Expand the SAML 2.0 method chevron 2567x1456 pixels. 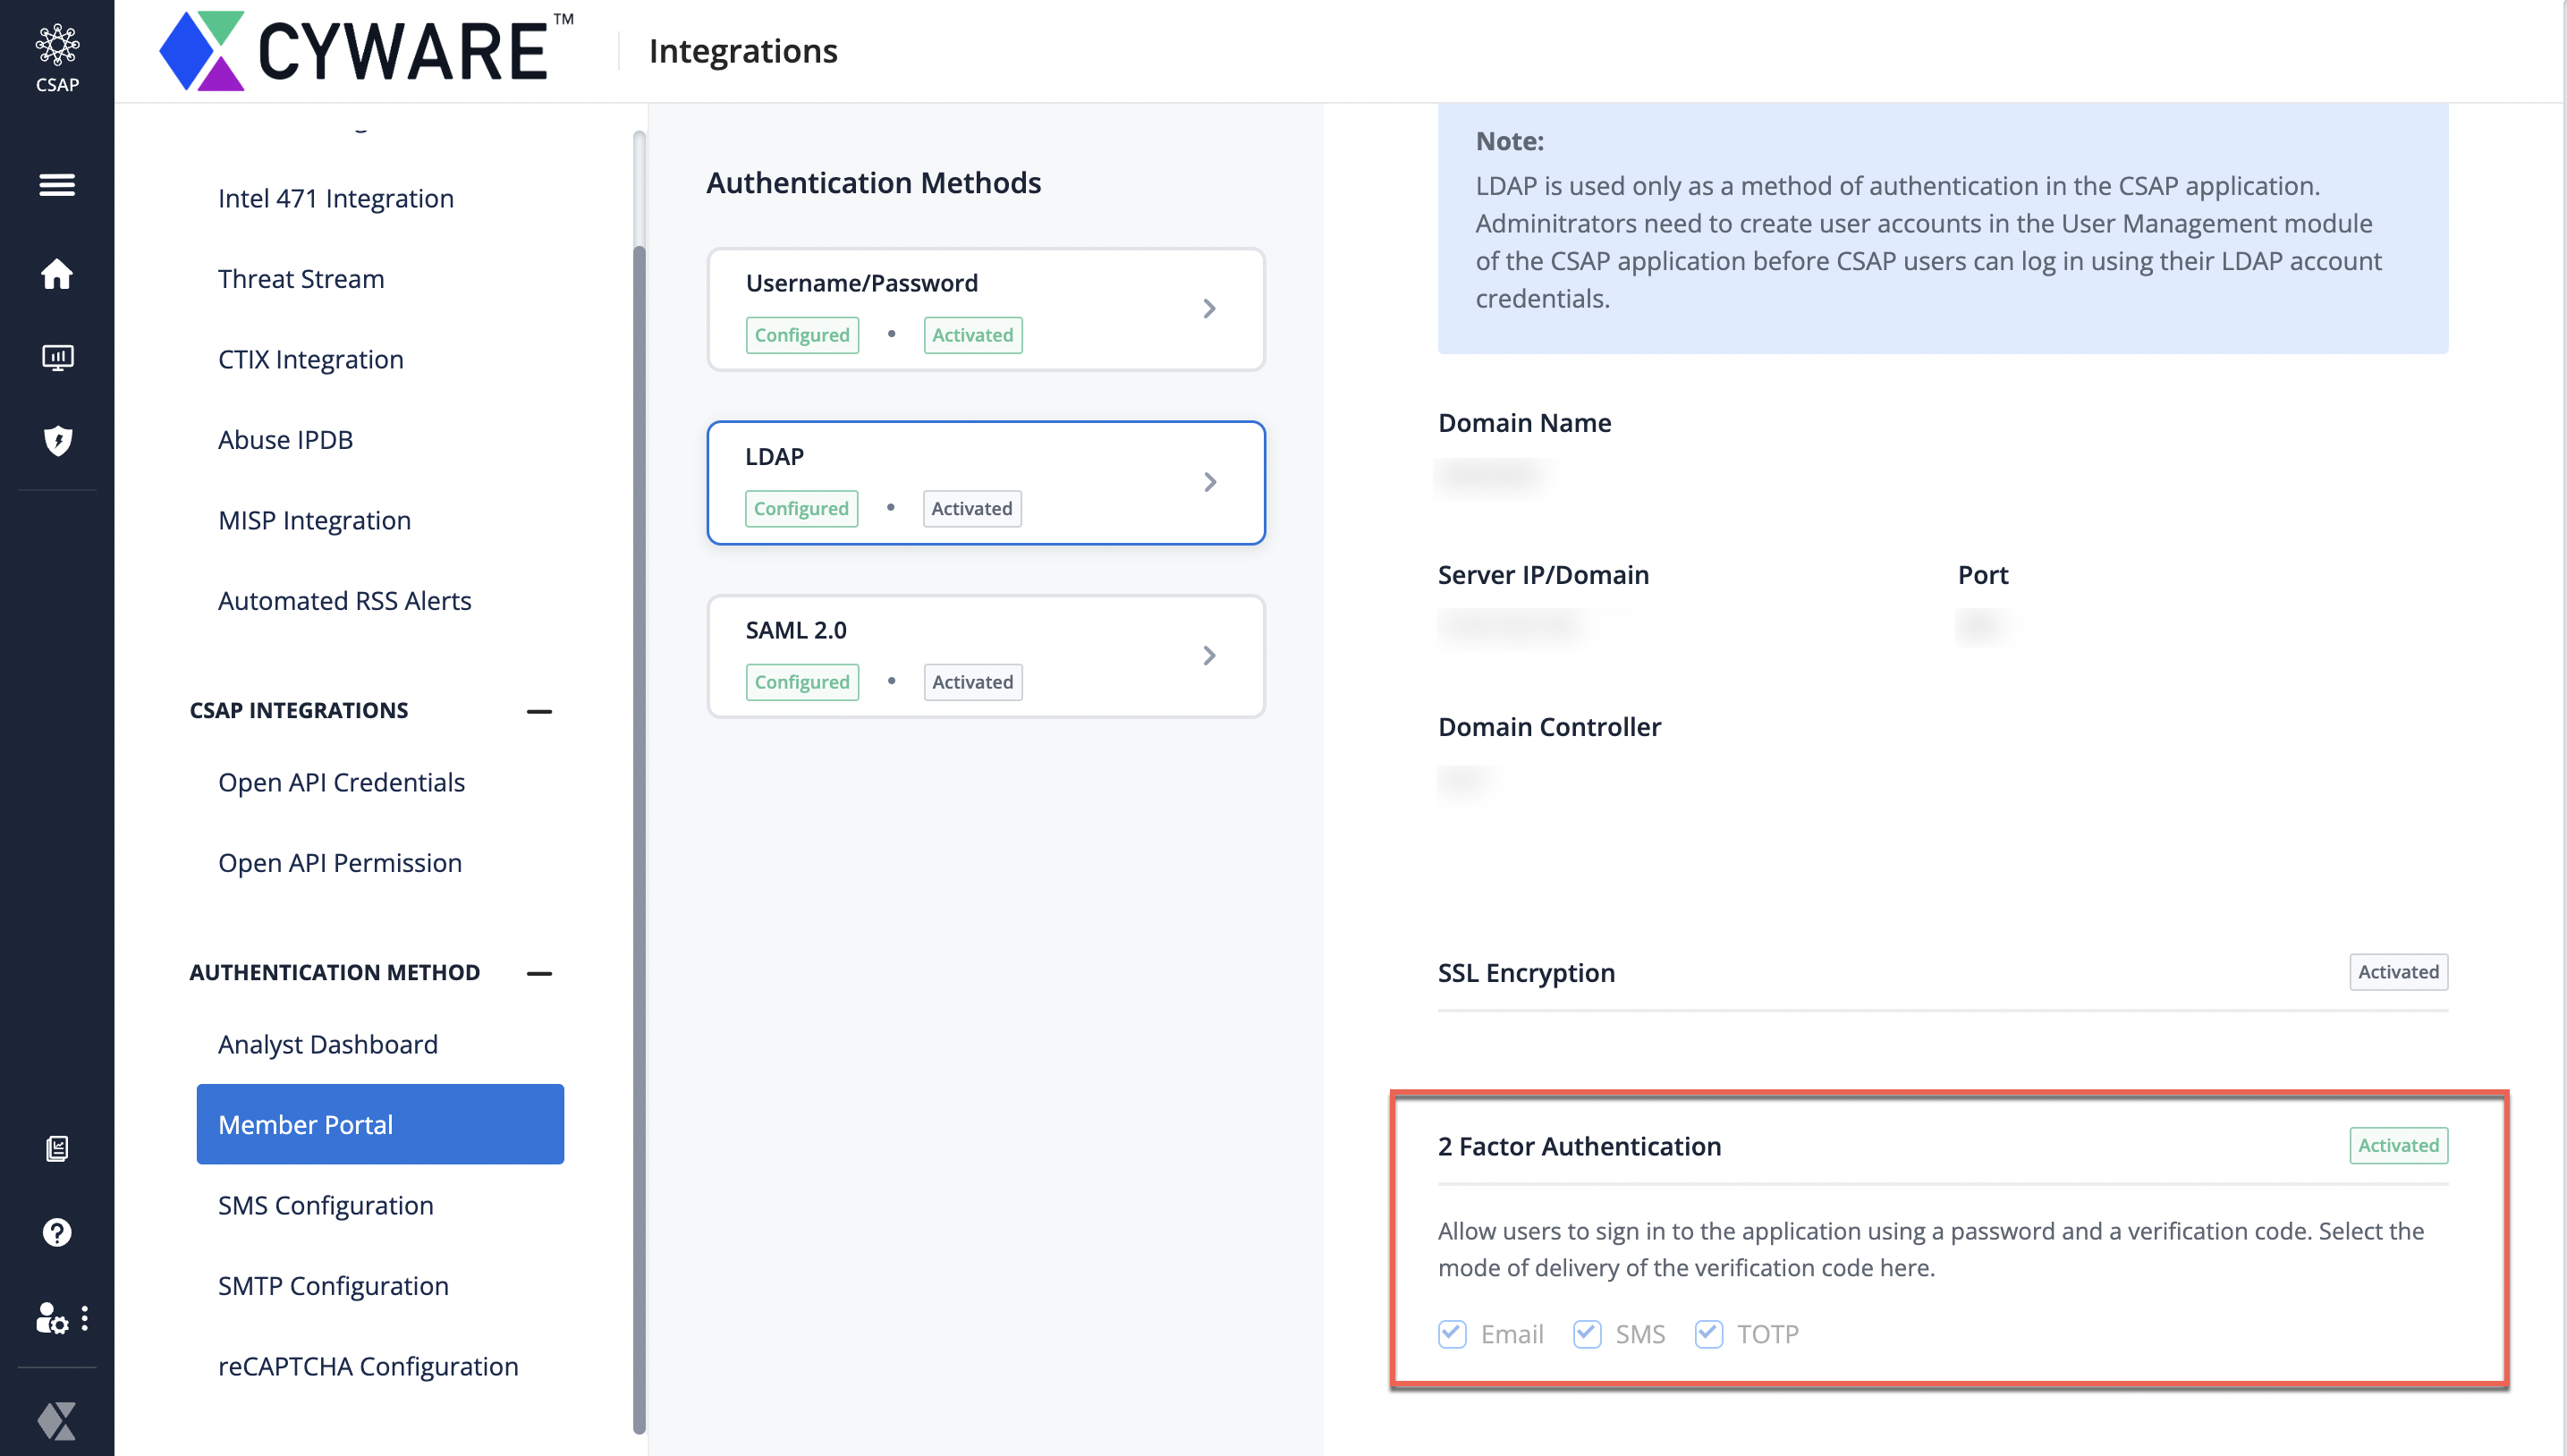point(1209,655)
